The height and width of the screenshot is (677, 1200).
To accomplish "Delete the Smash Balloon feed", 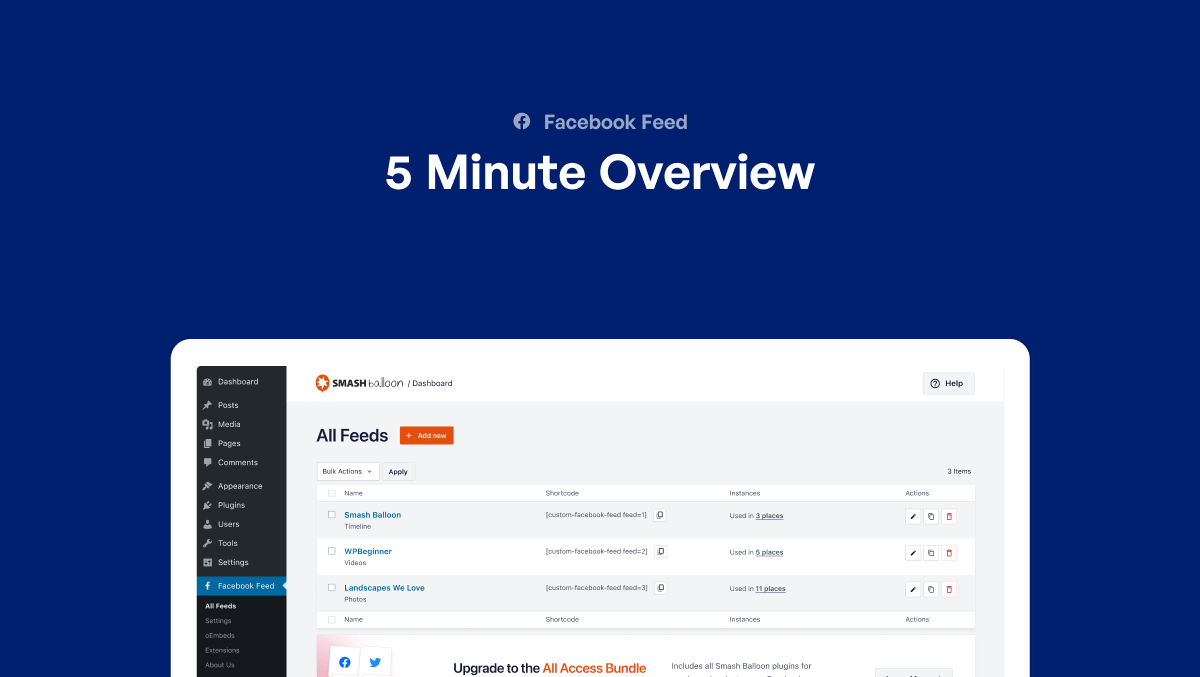I will click(x=949, y=516).
